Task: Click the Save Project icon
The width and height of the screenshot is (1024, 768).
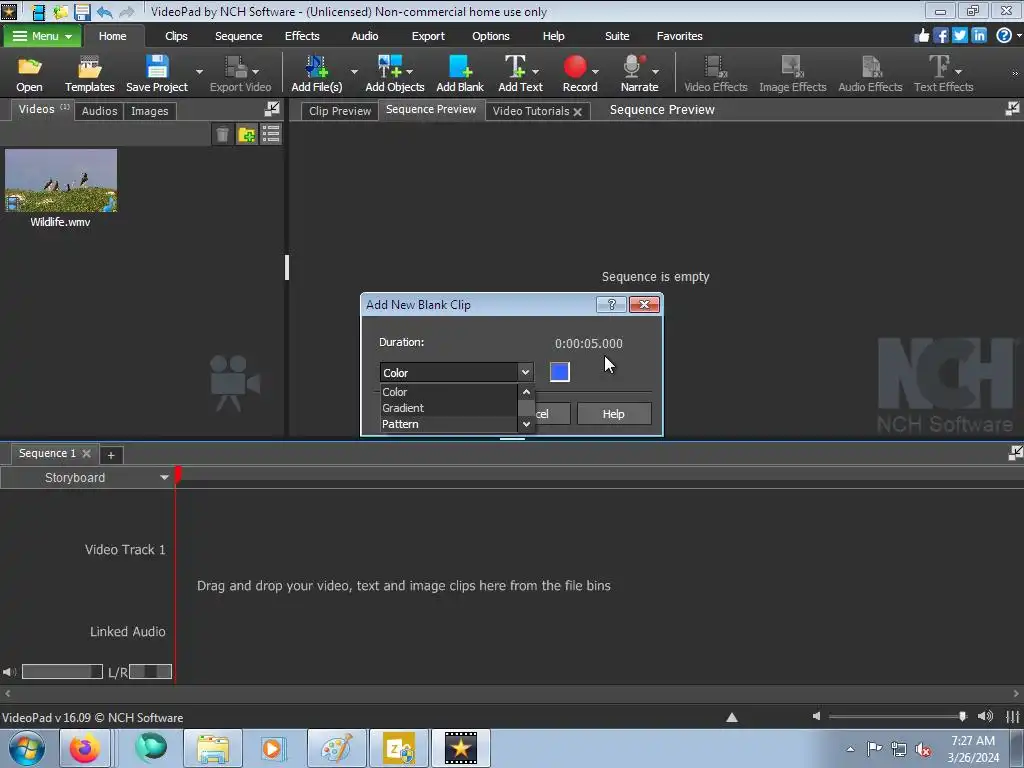Action: point(157,73)
